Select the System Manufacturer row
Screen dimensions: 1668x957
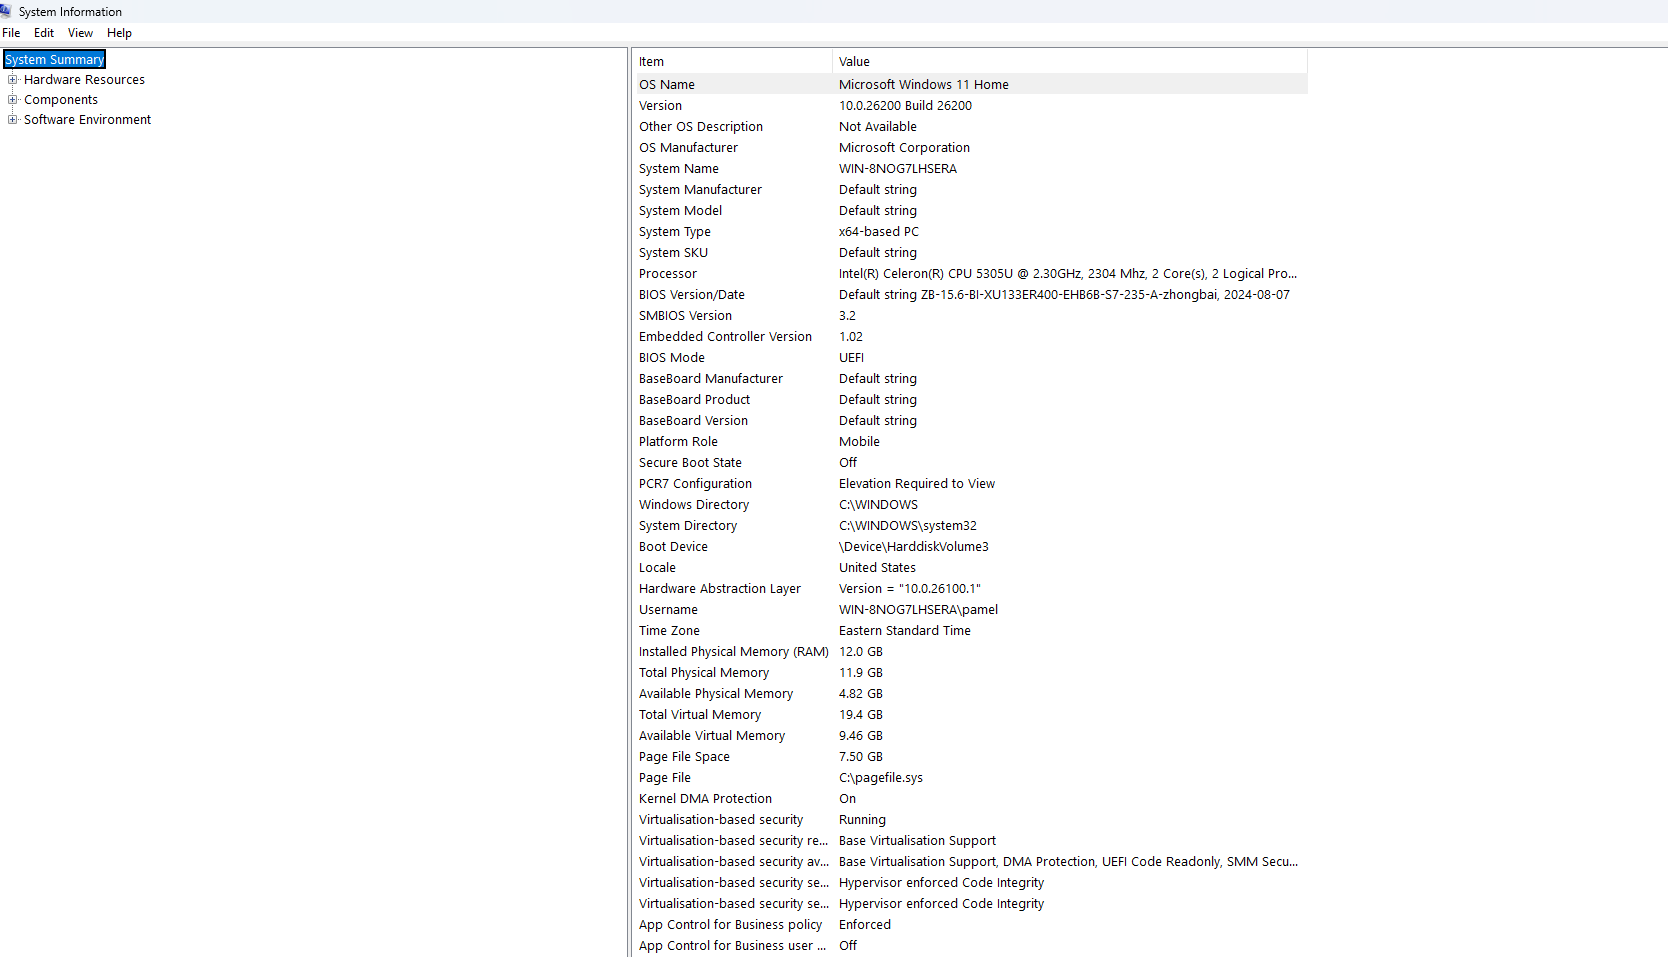click(x=971, y=190)
